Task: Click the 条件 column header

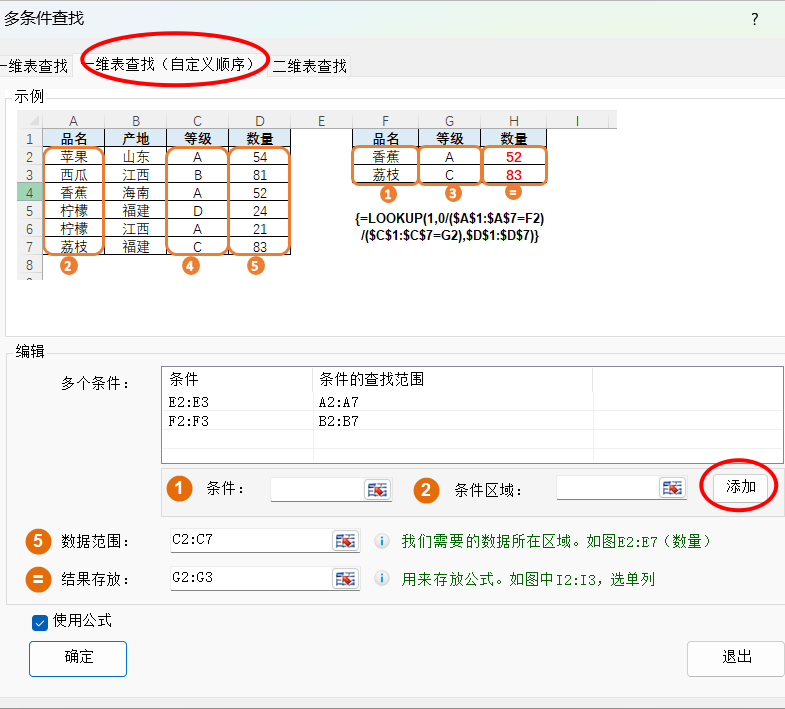Action: [x=237, y=380]
